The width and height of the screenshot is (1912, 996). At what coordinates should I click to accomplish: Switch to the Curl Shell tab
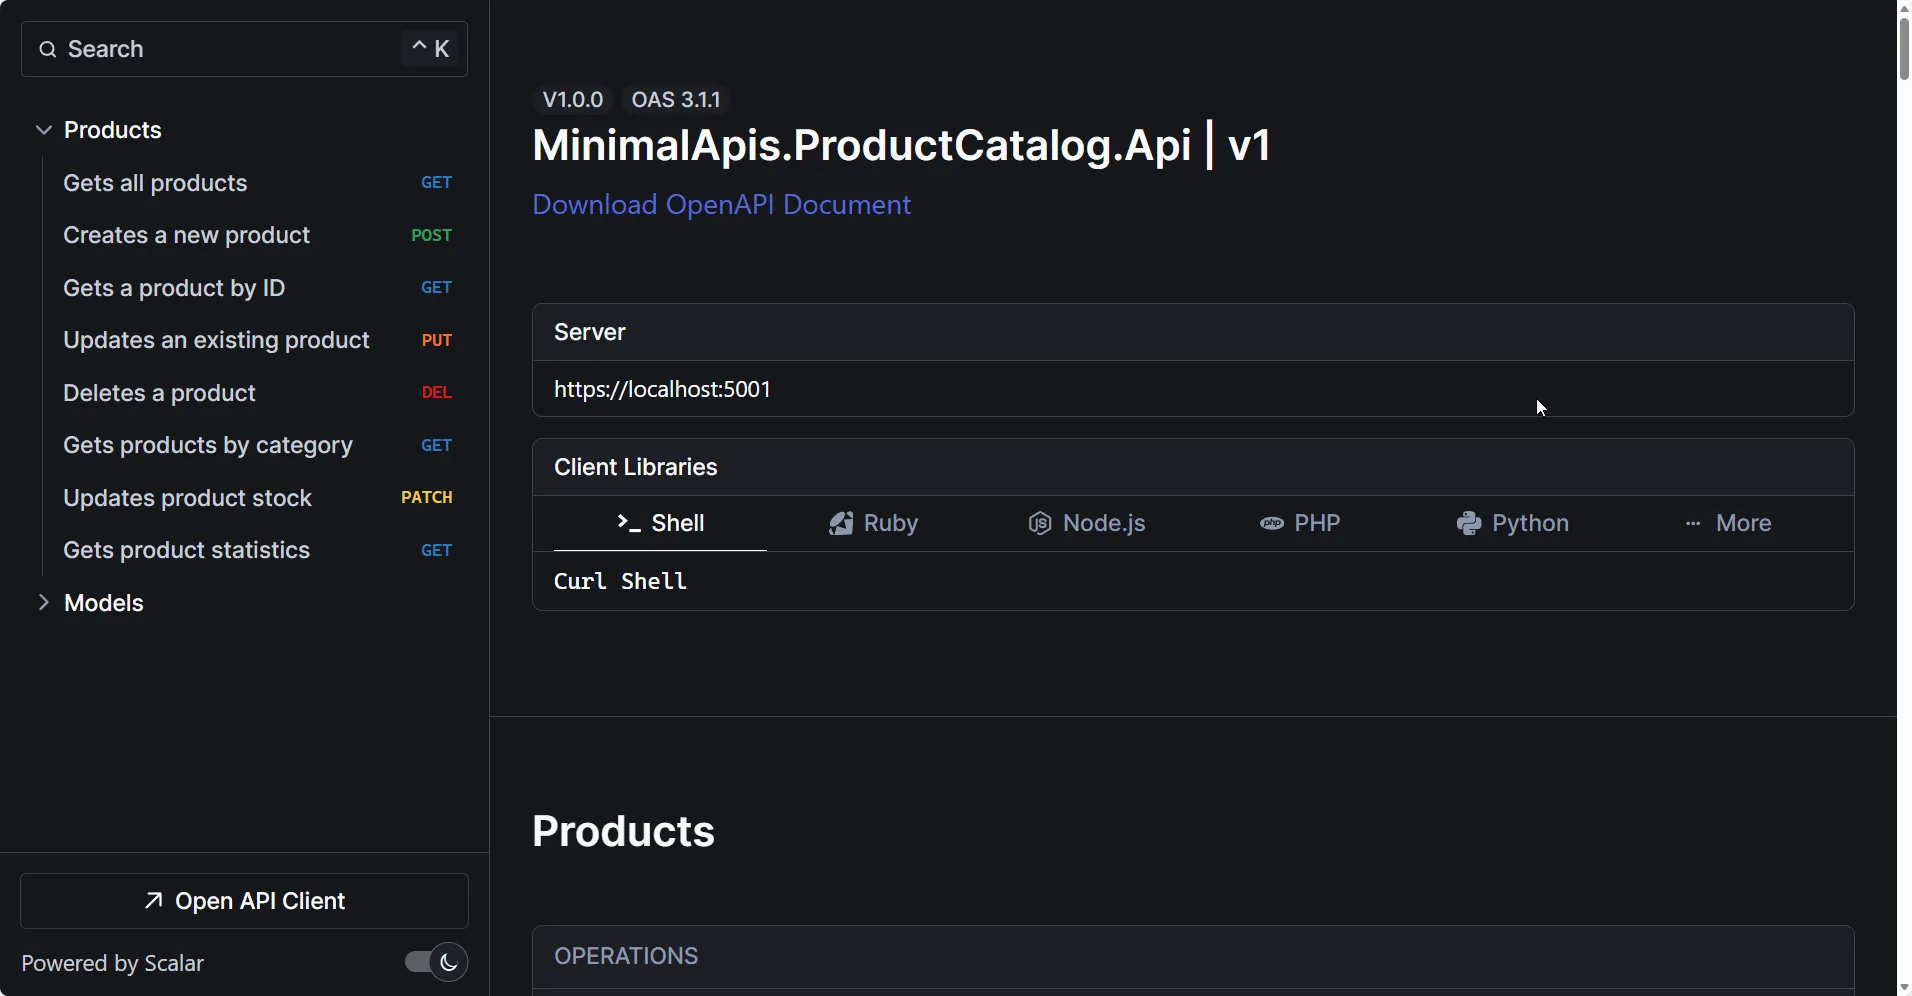click(x=620, y=581)
